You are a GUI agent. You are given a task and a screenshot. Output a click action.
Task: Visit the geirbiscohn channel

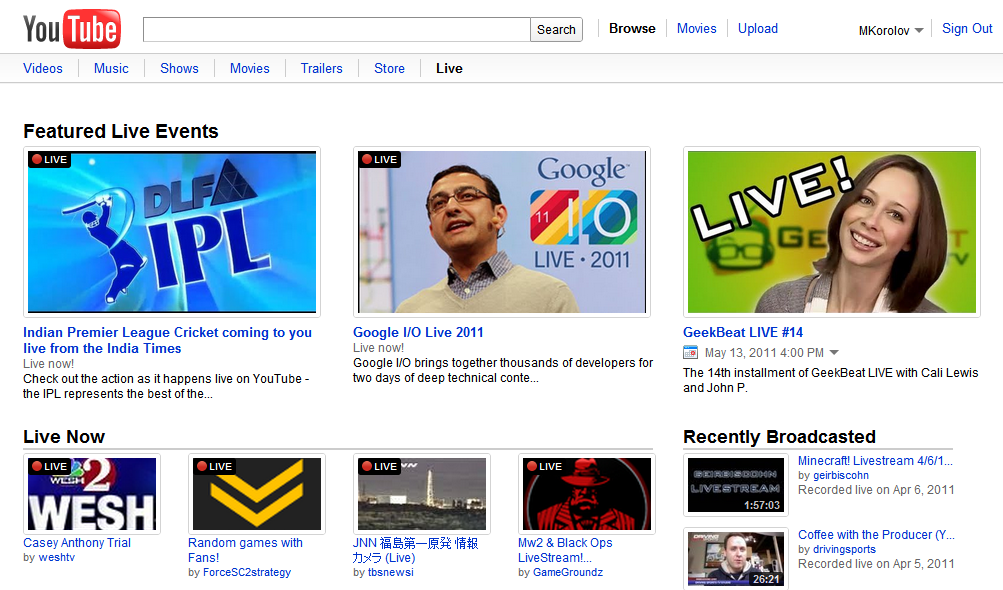click(x=841, y=475)
